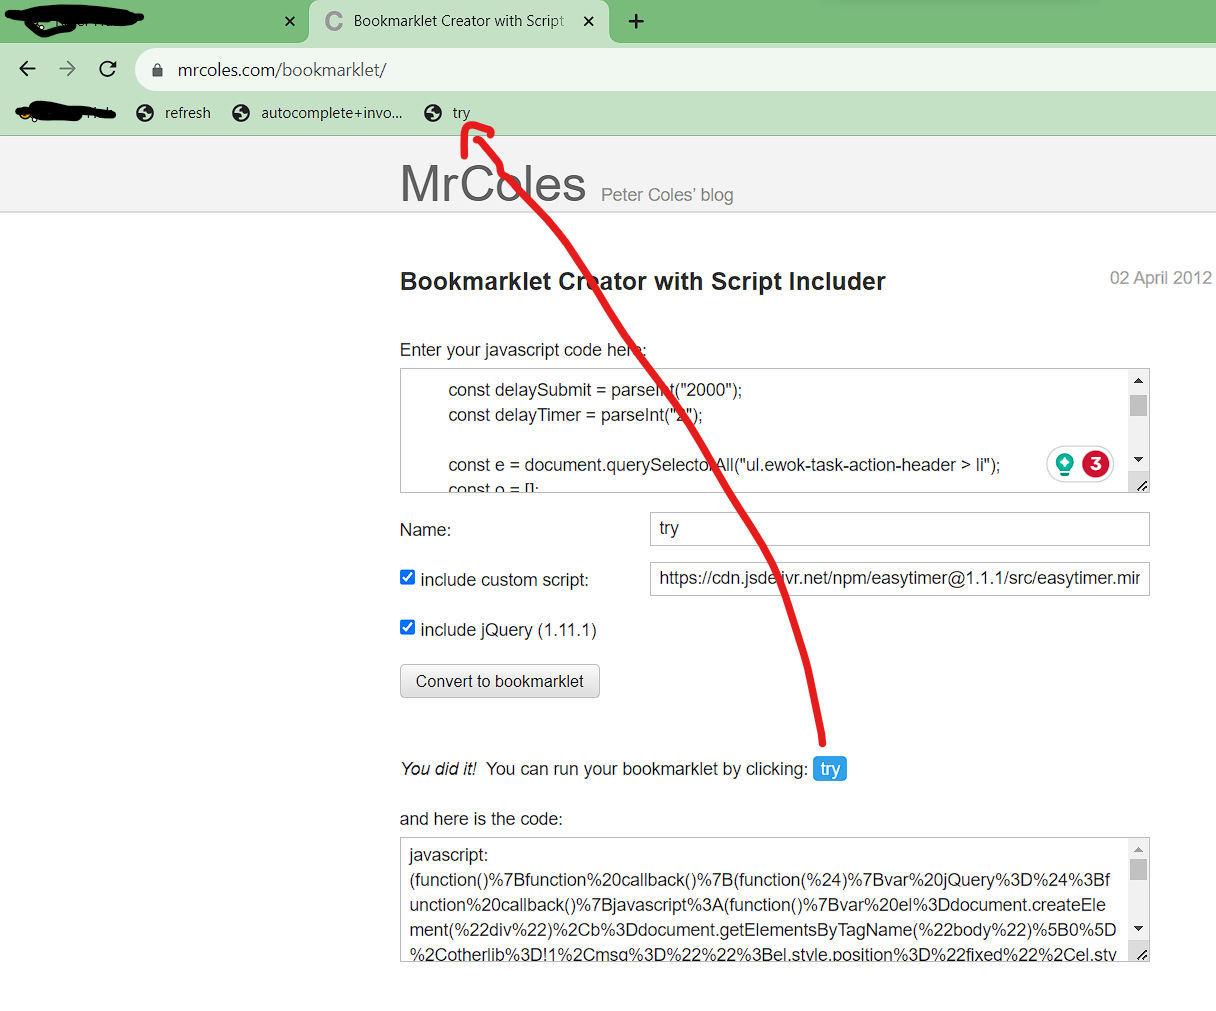Click the globe icon of the 'try' bookmark

tap(433, 113)
